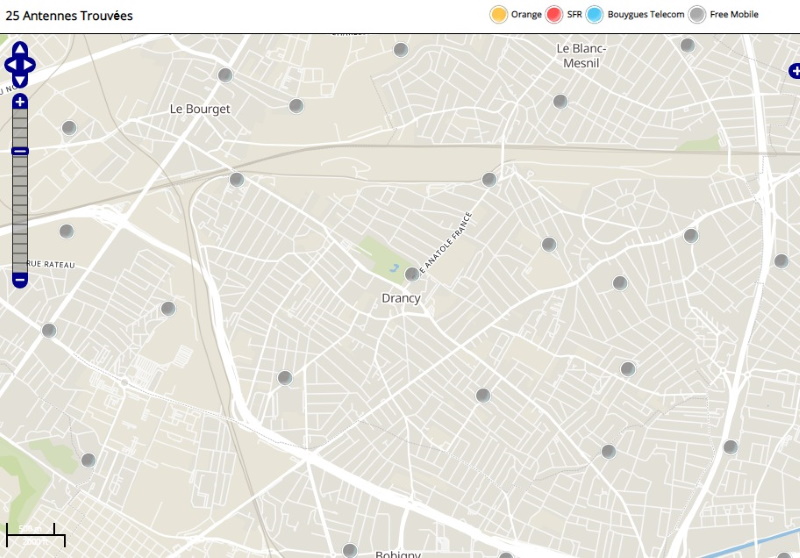800x558 pixels.
Task: Zoom in with the plus button
Action: pyautogui.click(x=20, y=102)
